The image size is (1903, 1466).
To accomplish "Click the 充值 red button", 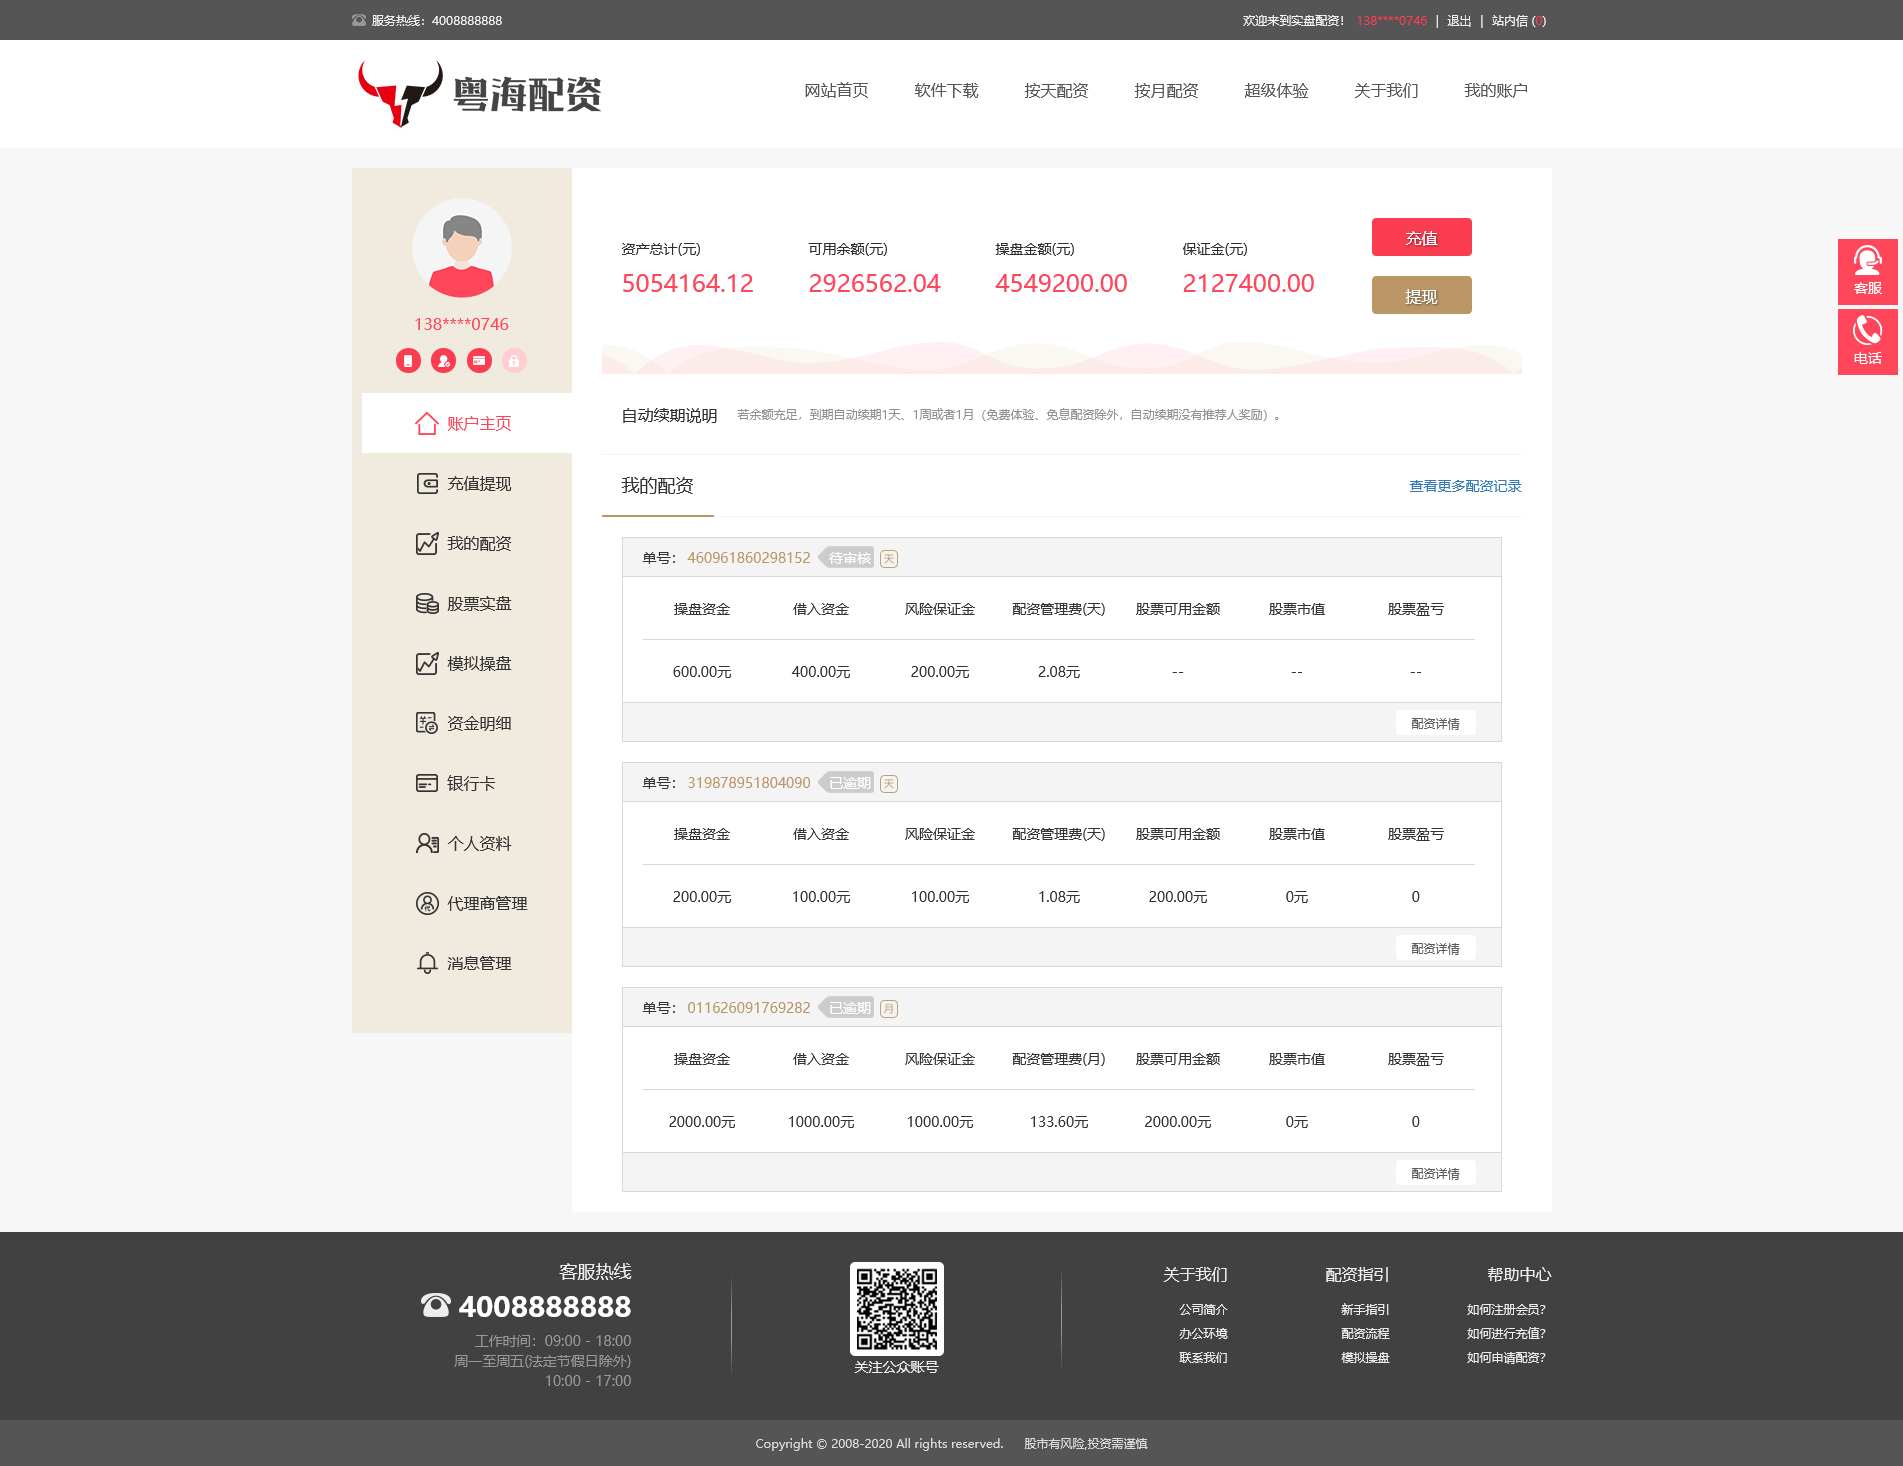I will coord(1421,237).
